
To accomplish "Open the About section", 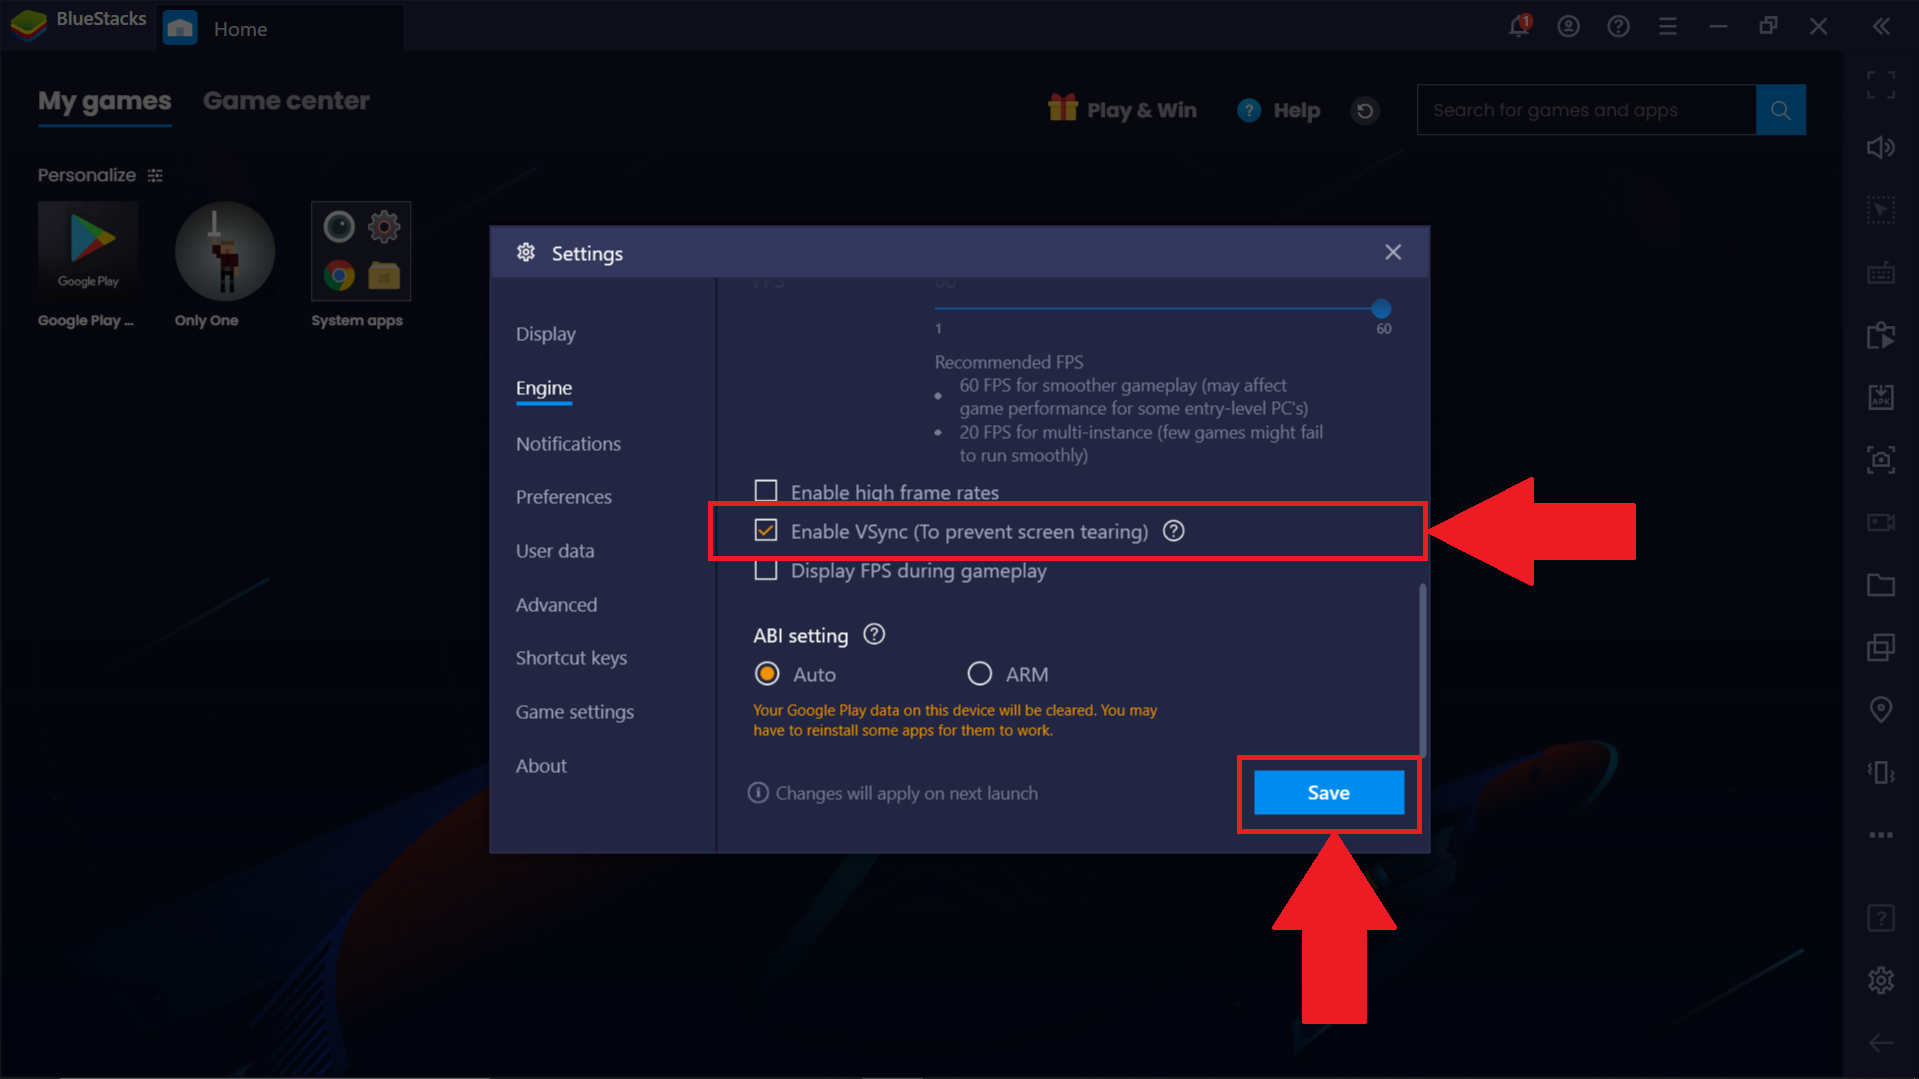I will click(x=541, y=766).
